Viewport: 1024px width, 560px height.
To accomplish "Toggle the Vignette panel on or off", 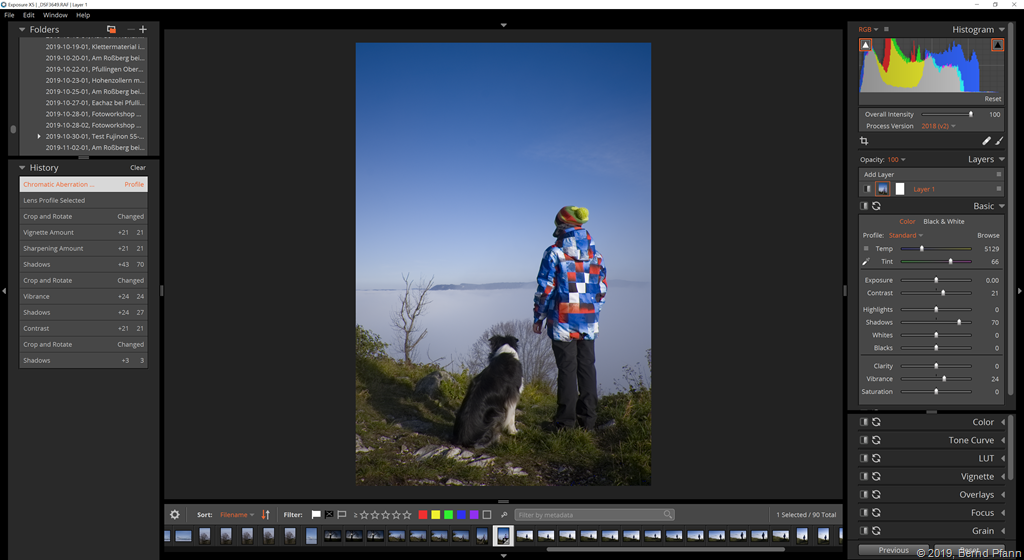I will (864, 476).
